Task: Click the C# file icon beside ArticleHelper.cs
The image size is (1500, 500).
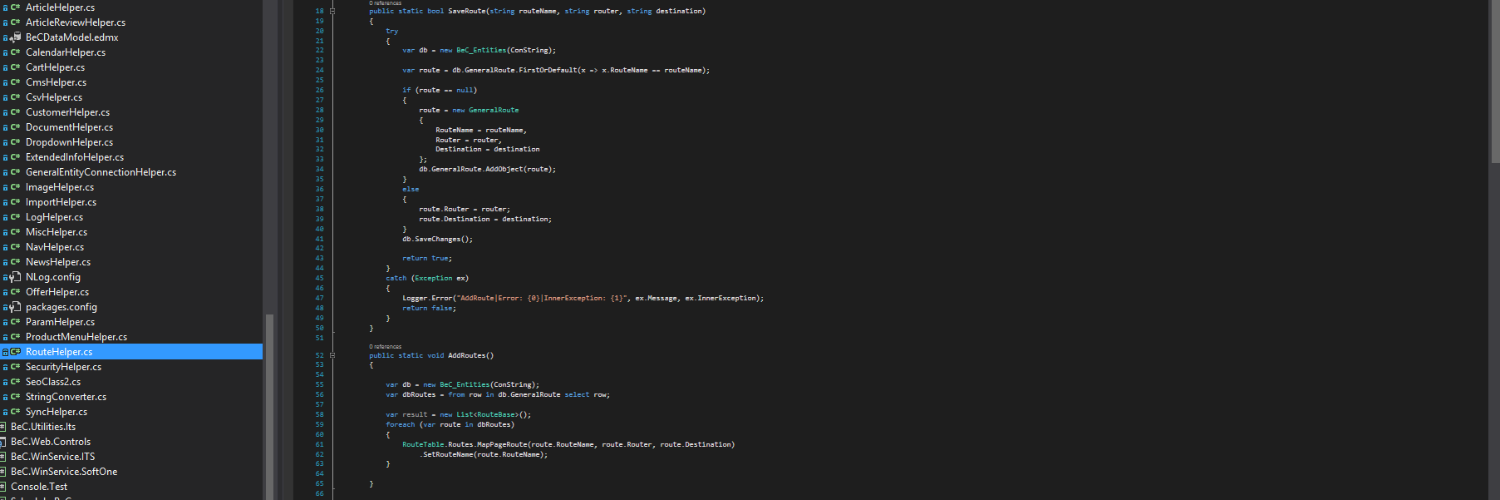Action: [x=15, y=7]
